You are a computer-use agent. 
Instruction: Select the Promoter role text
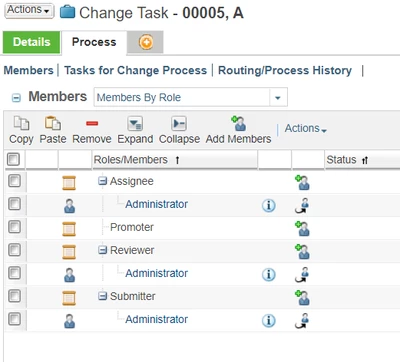[x=132, y=227]
